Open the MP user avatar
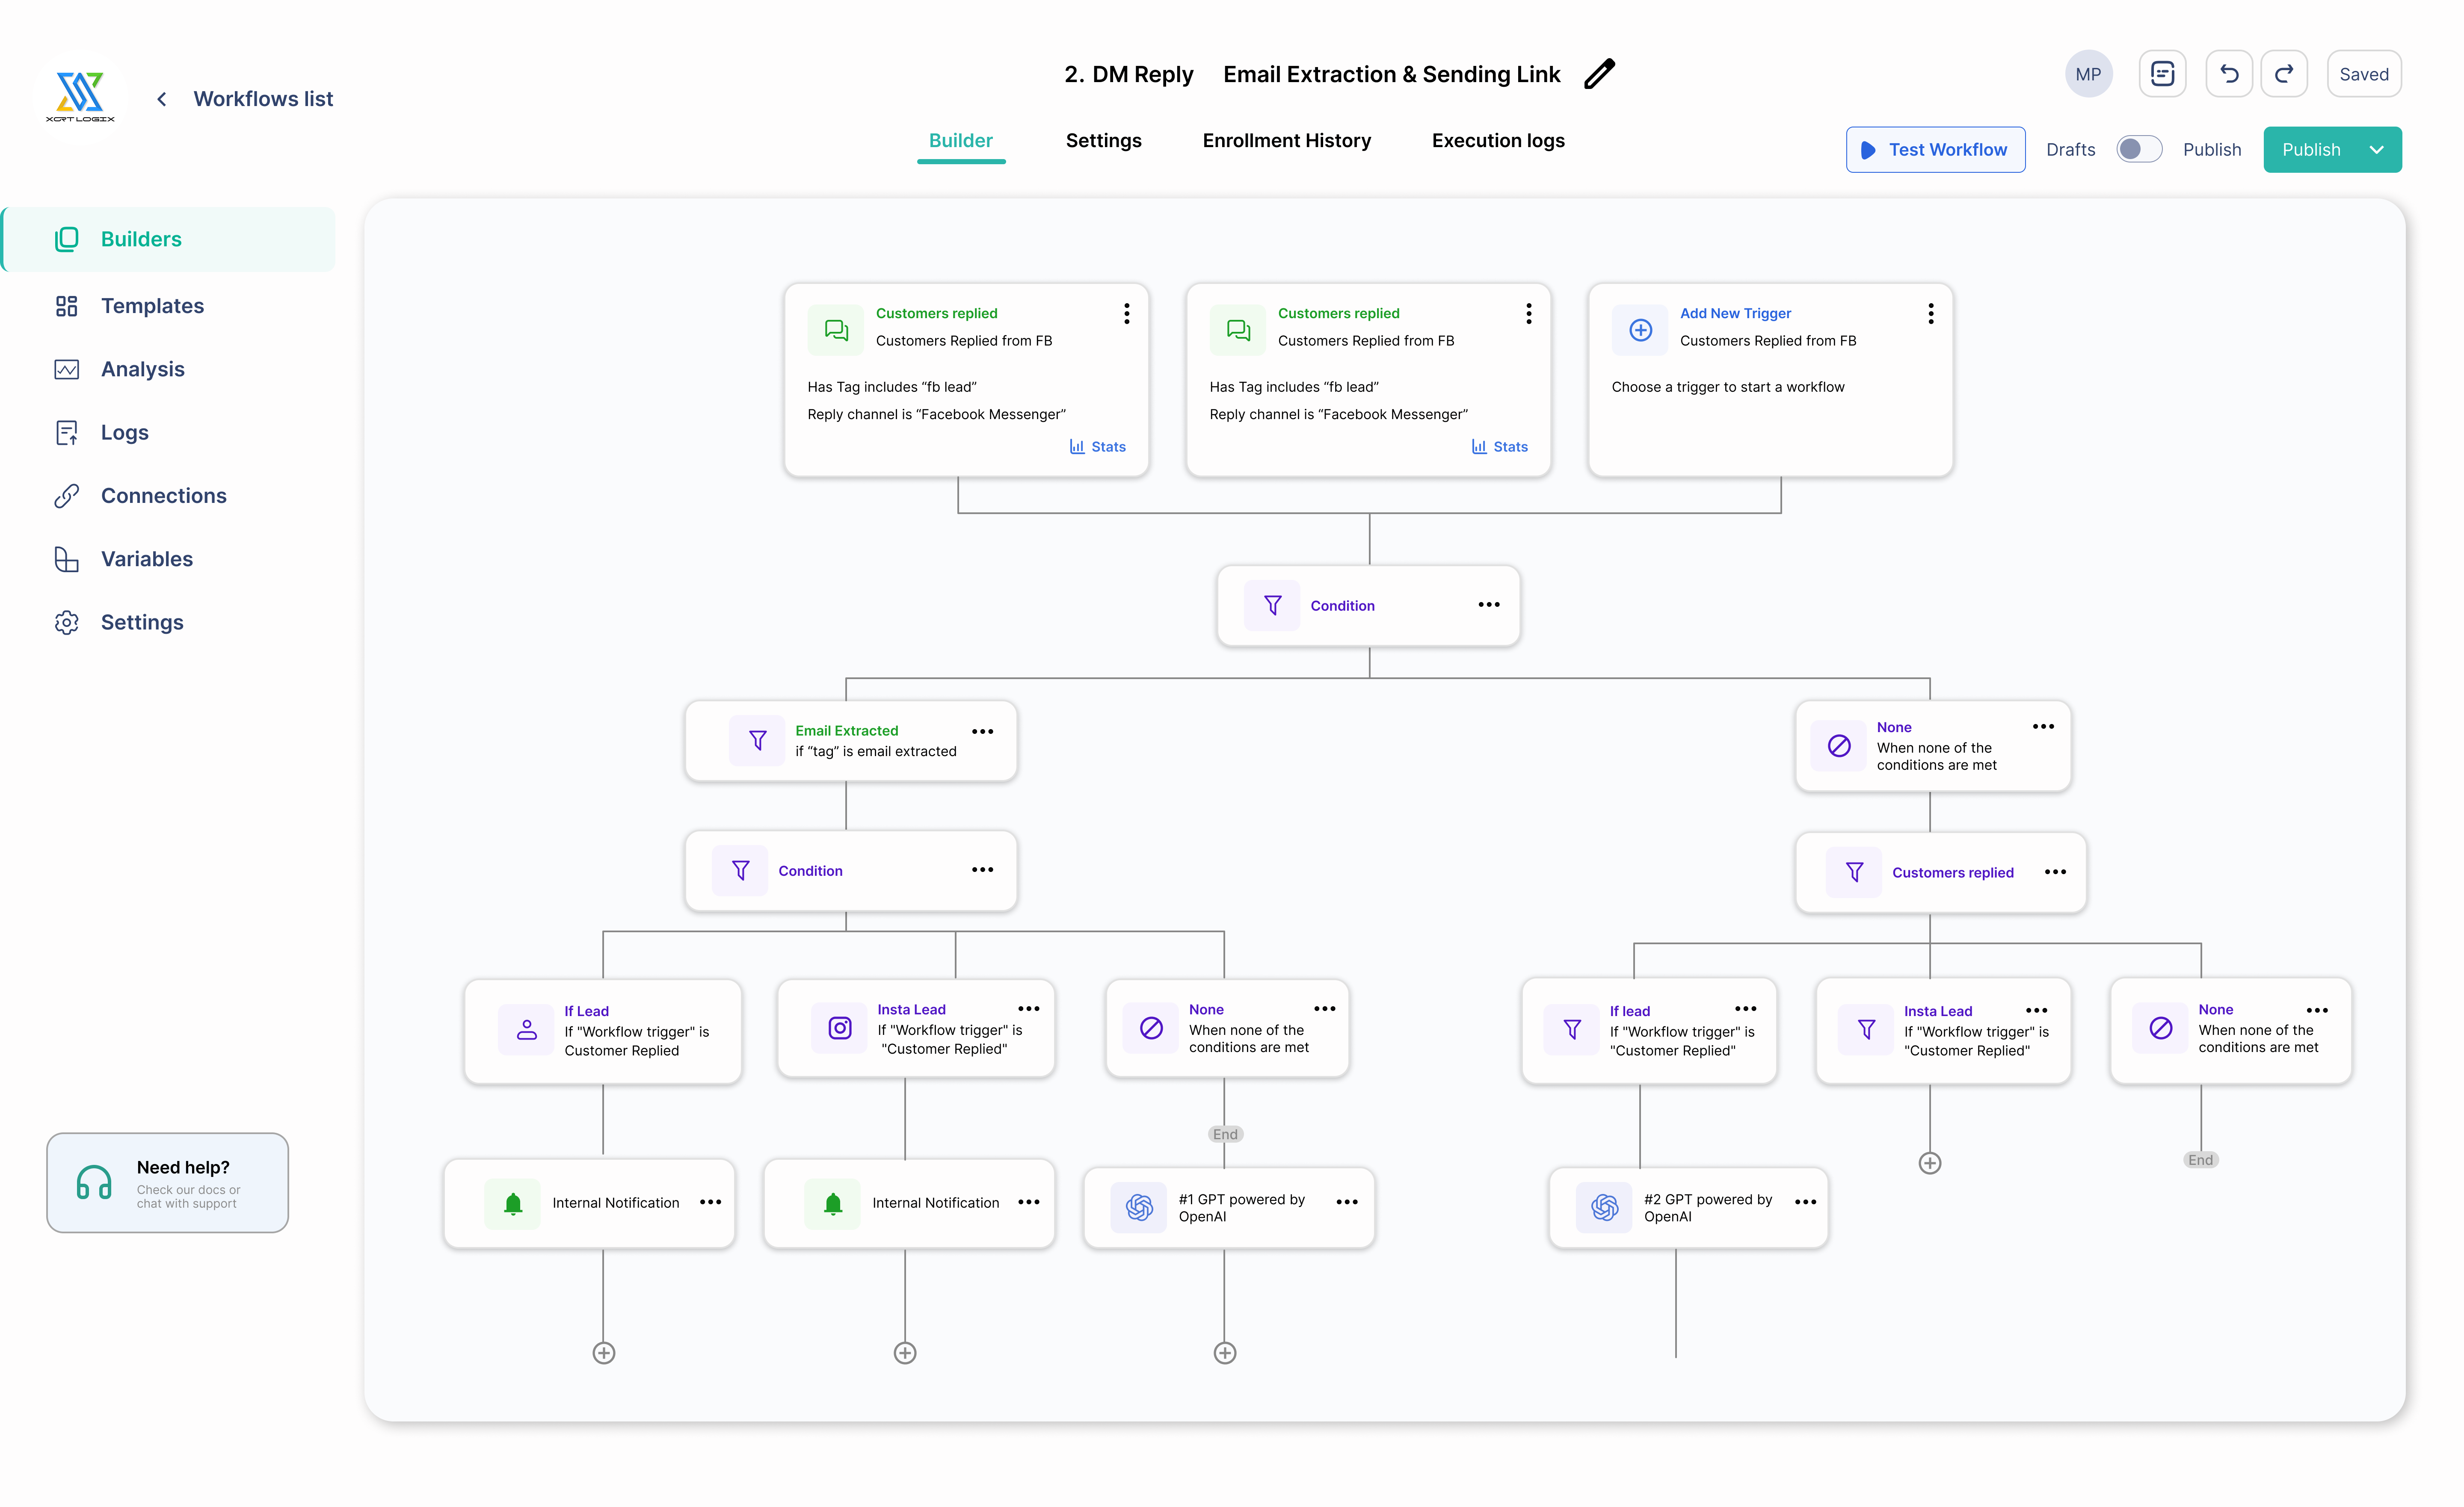The image size is (2464, 1507). click(x=2088, y=74)
